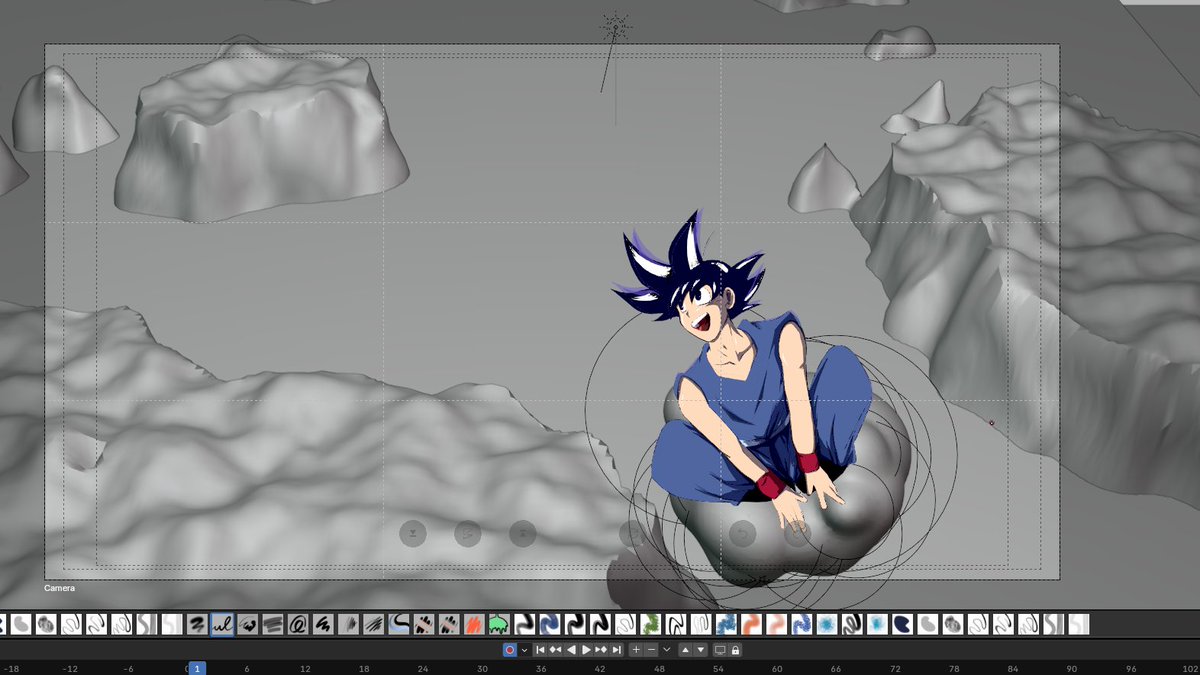Click frame 72 on the timeline ruler

895,668
